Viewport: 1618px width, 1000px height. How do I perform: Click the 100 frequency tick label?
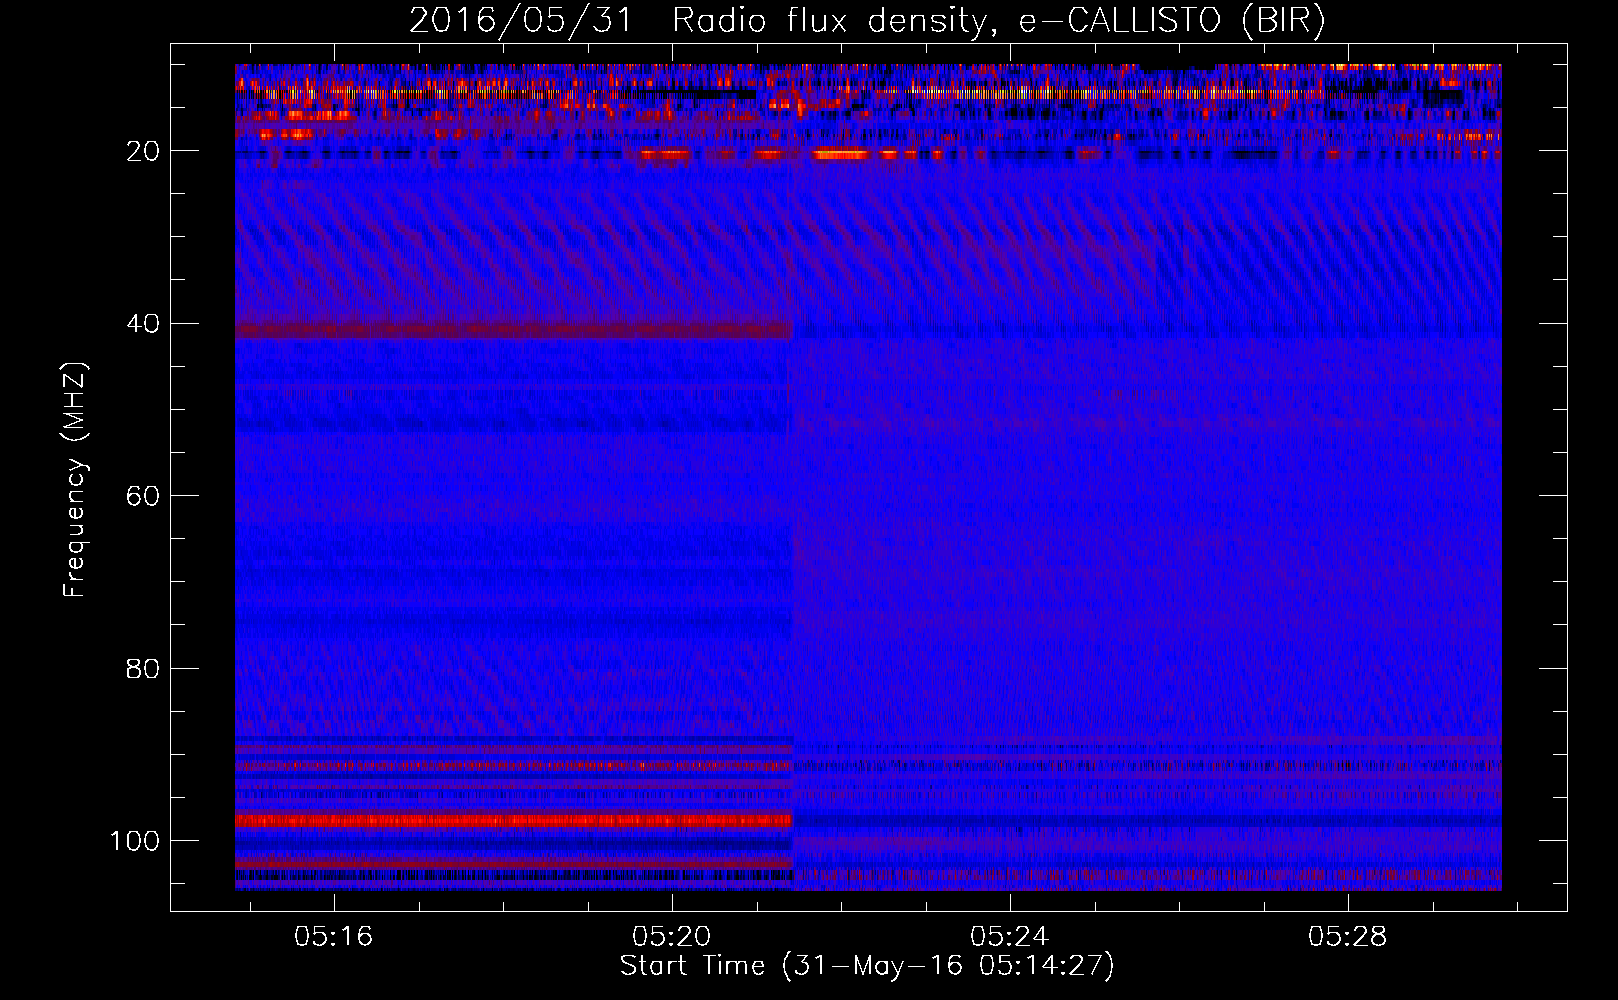[135, 841]
